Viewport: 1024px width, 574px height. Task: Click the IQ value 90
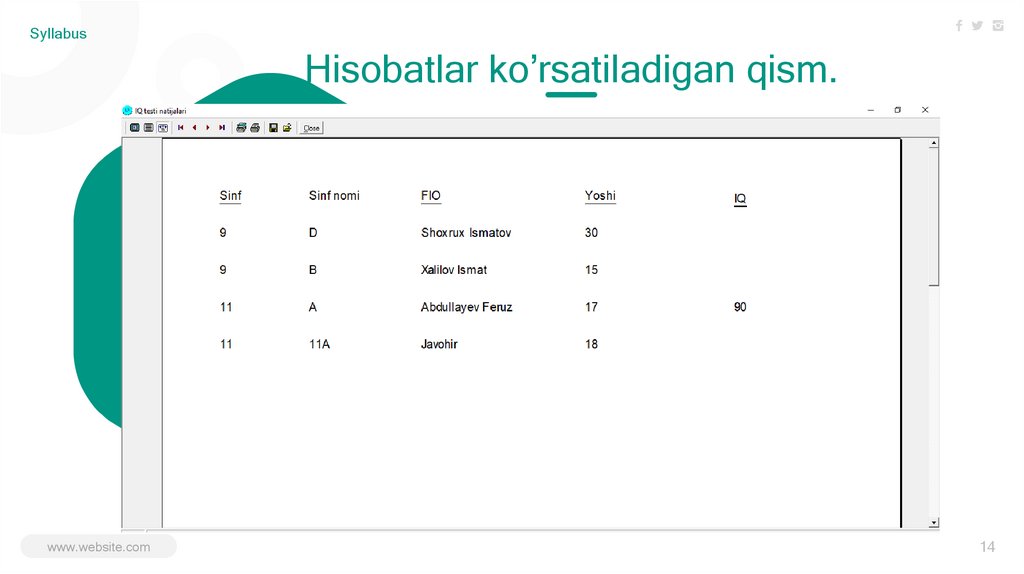pyautogui.click(x=740, y=308)
